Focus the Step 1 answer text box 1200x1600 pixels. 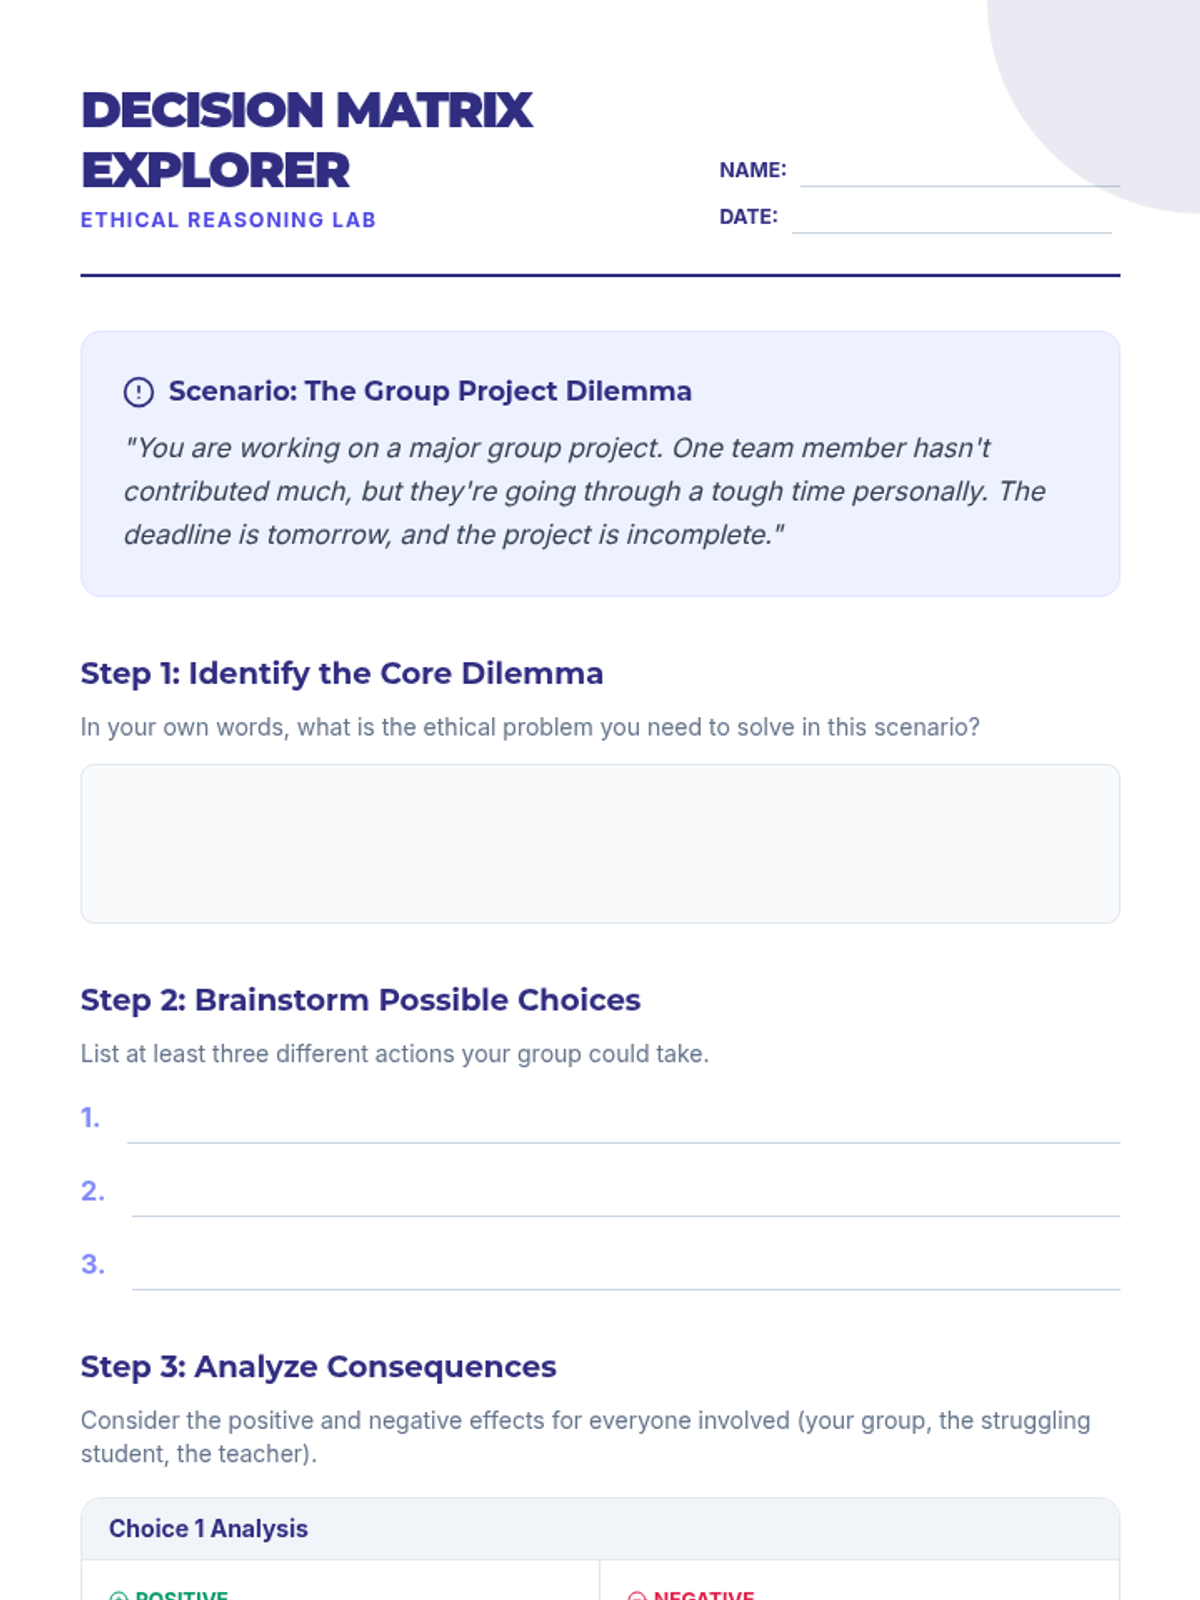click(x=600, y=844)
